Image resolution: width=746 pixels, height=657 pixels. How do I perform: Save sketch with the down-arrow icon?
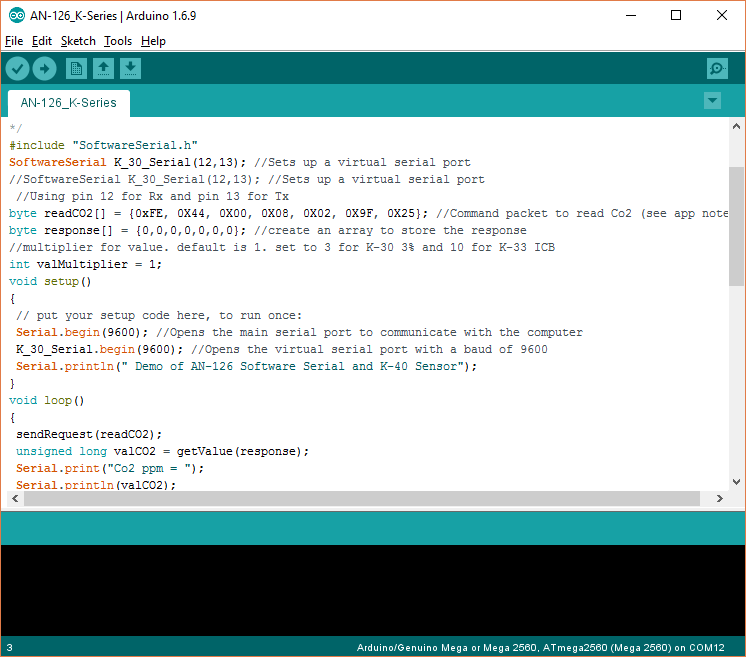click(130, 69)
